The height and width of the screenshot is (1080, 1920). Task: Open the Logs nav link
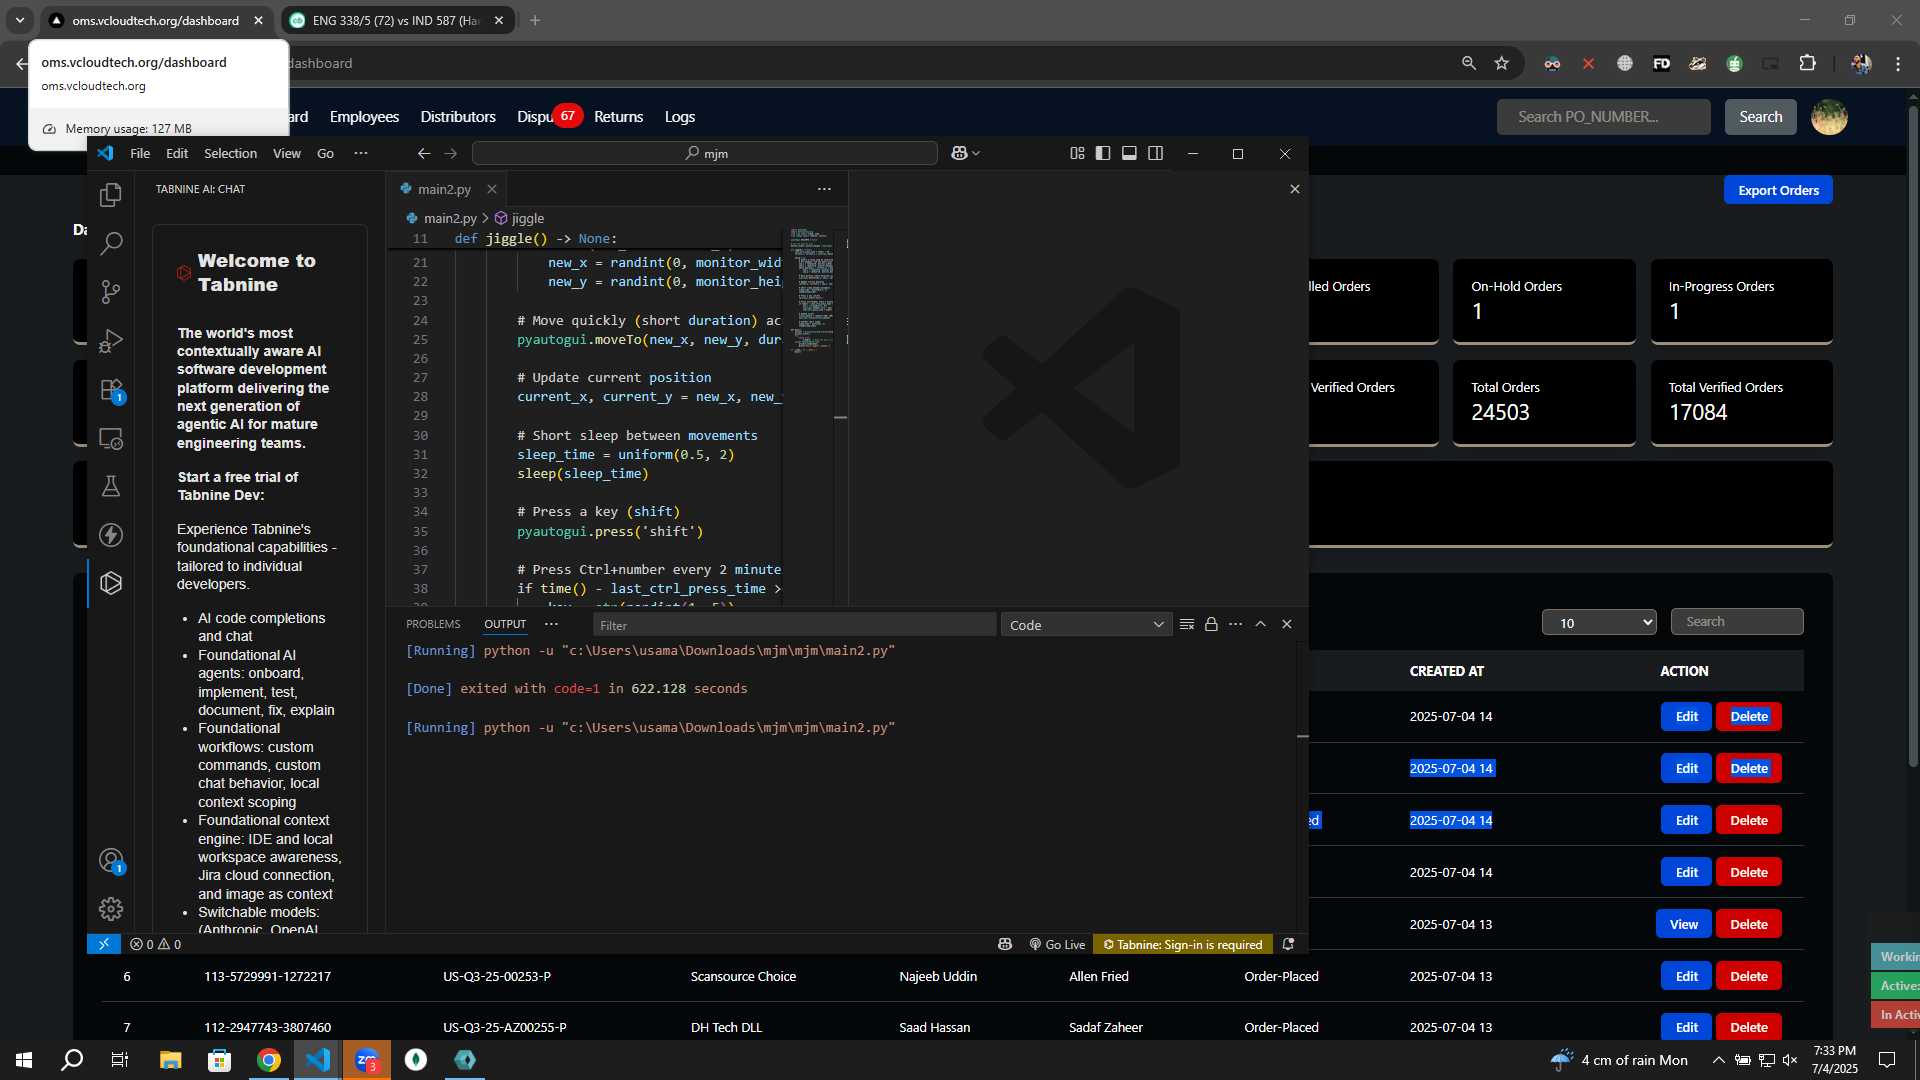(x=680, y=117)
